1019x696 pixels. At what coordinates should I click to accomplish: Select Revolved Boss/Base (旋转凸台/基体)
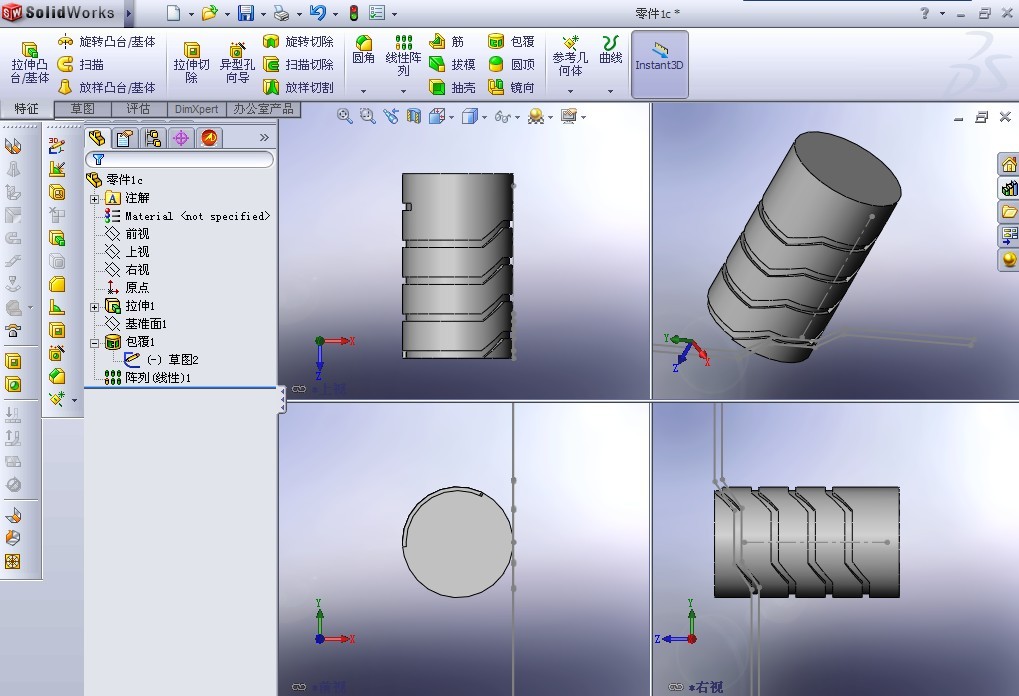coord(107,42)
